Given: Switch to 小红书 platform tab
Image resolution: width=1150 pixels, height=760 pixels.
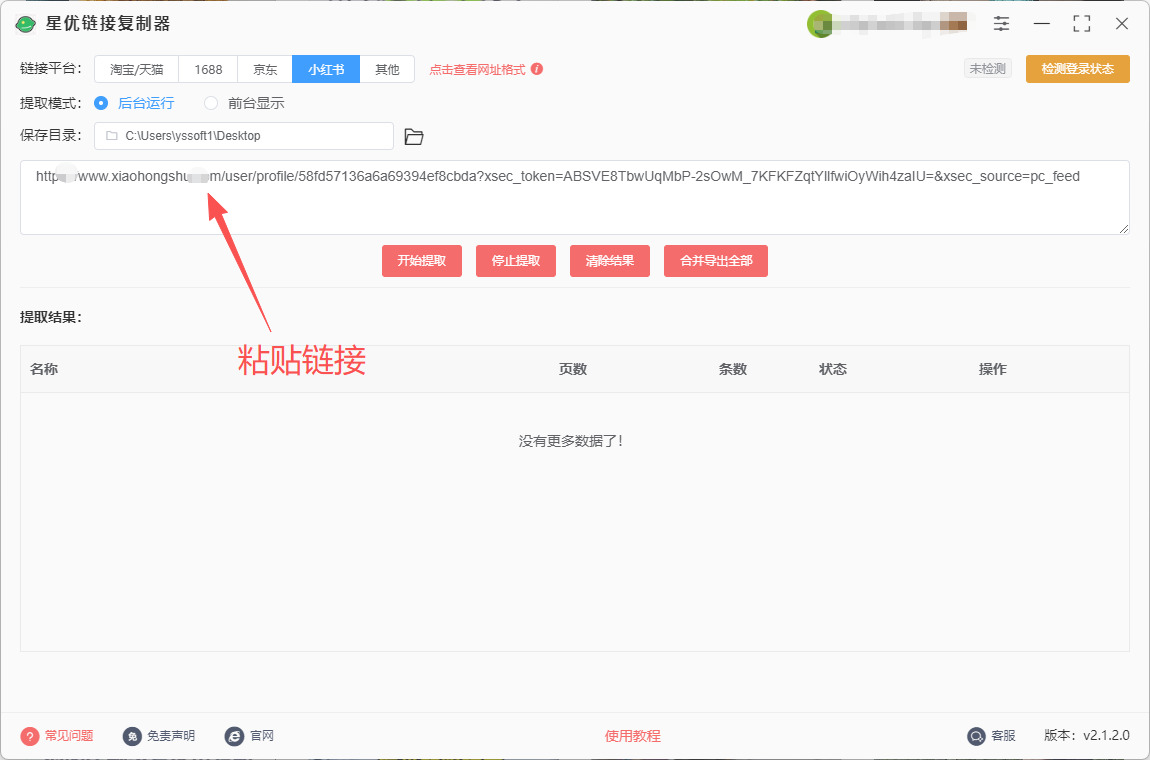Looking at the screenshot, I should tap(326, 70).
